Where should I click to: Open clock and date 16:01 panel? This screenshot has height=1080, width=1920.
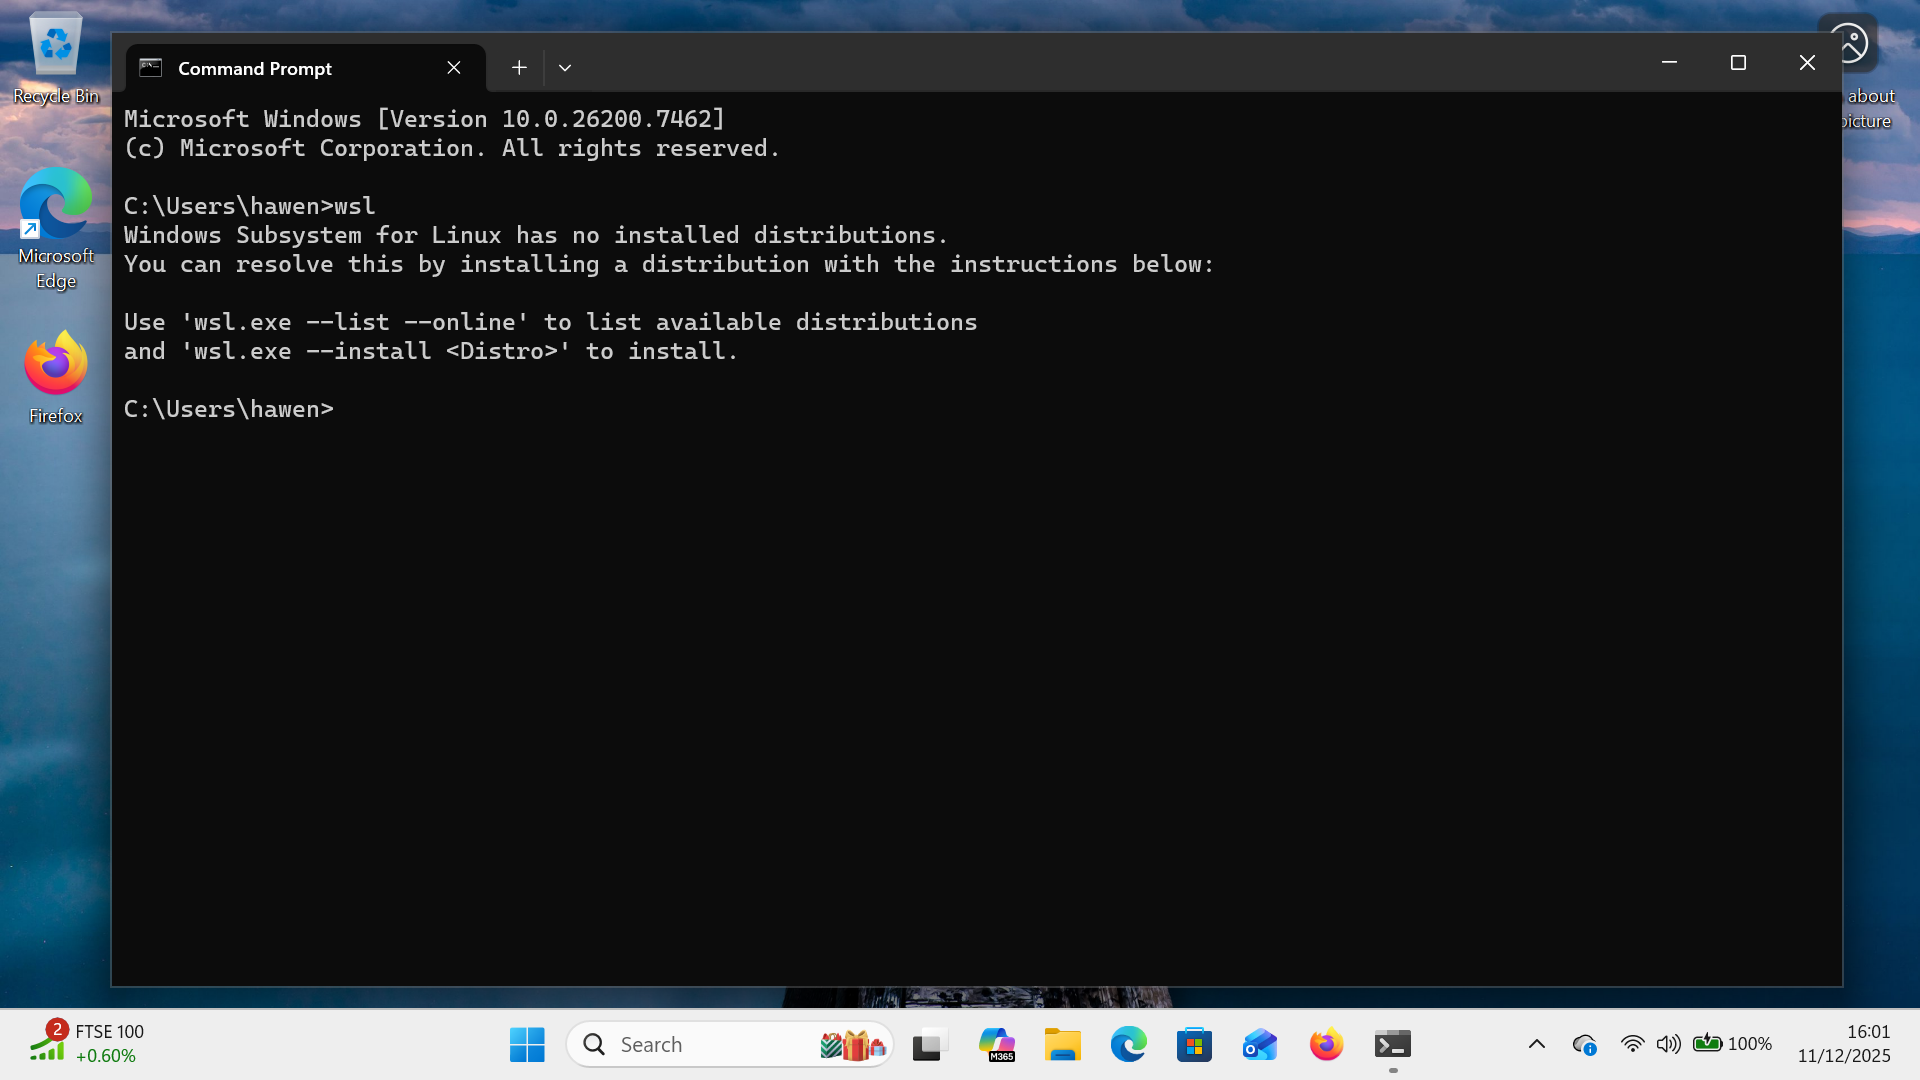pyautogui.click(x=1843, y=1044)
